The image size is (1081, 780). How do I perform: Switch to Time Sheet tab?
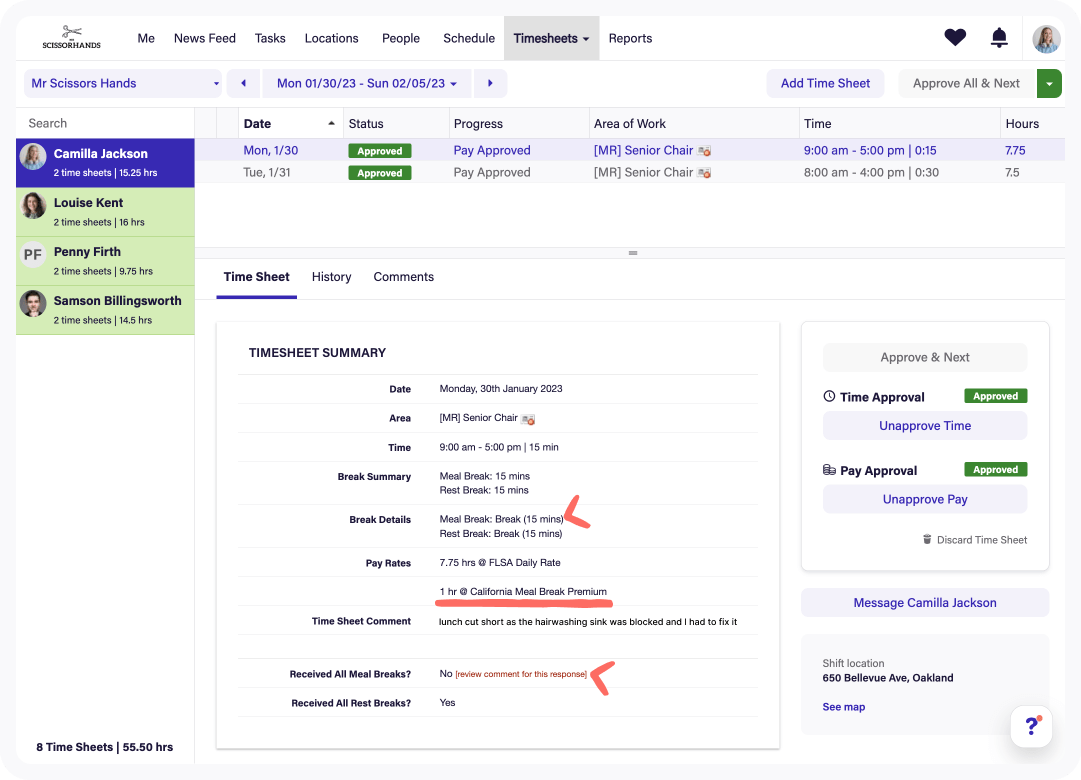pyautogui.click(x=256, y=277)
